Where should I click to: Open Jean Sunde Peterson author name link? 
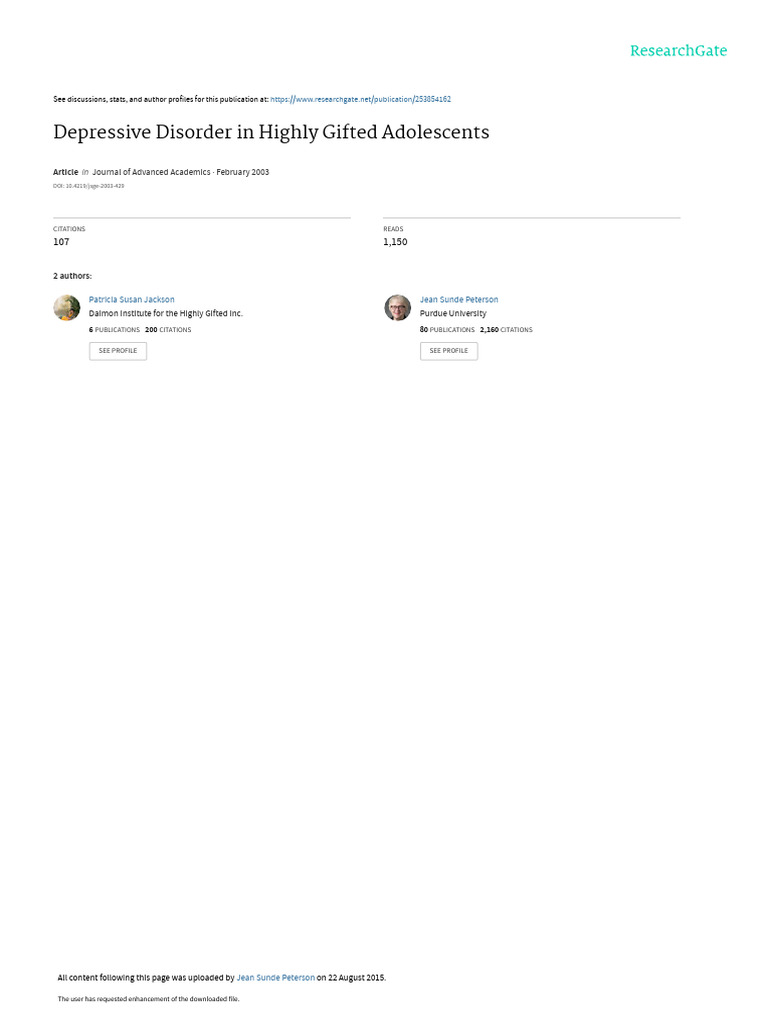459,299
